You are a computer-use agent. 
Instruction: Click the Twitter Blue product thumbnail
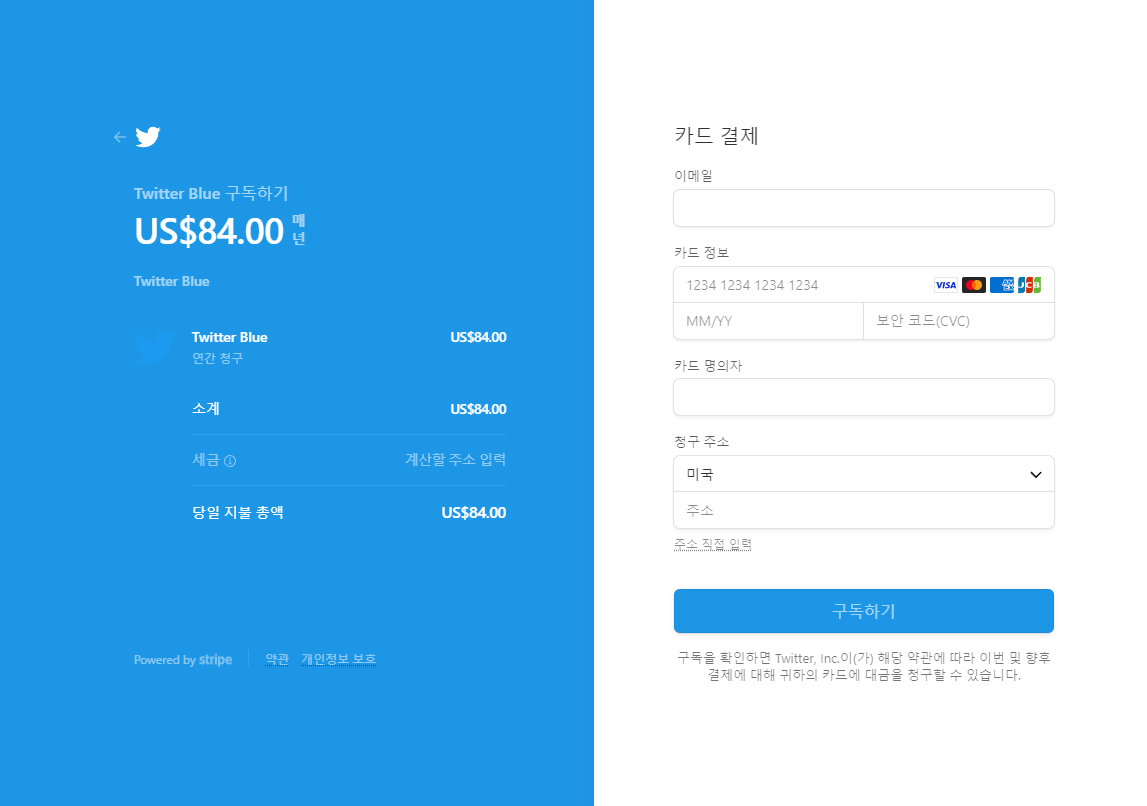pyautogui.click(x=154, y=347)
